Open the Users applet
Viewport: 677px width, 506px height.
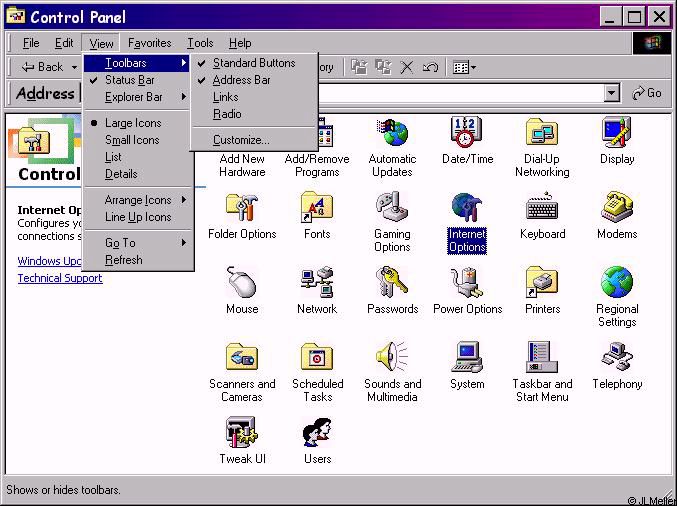tap(317, 440)
